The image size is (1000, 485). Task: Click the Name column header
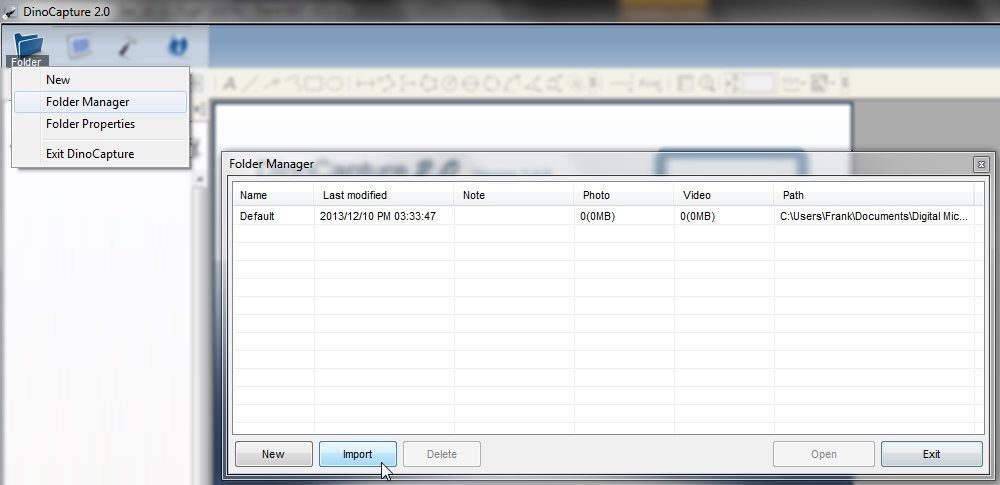(x=254, y=195)
